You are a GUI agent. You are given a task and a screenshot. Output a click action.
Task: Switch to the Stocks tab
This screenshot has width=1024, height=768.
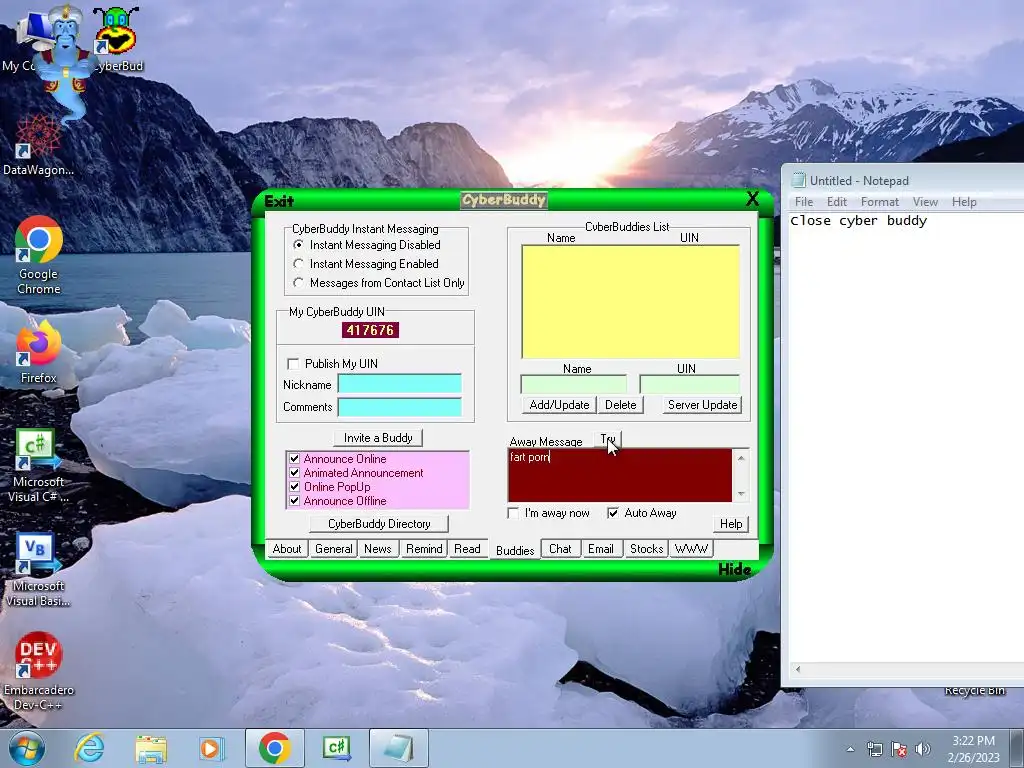(646, 549)
